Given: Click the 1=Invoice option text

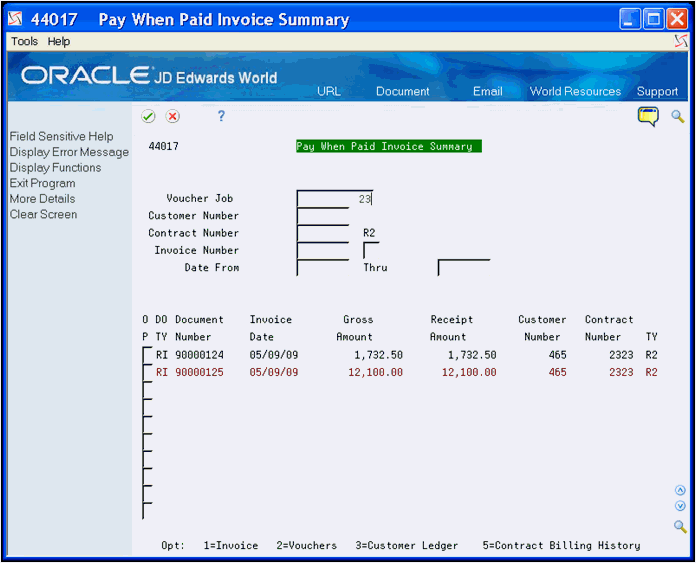Looking at the screenshot, I should tap(231, 545).
